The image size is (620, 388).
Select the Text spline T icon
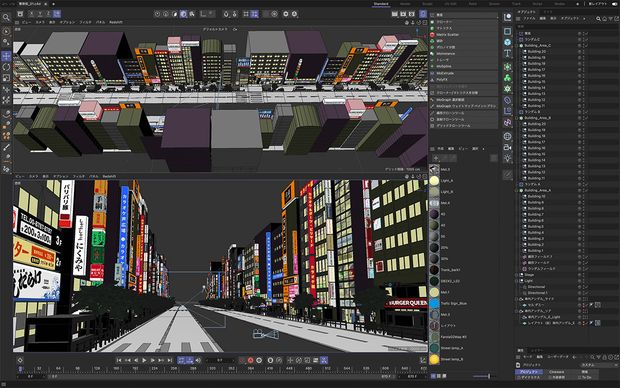(x=508, y=53)
